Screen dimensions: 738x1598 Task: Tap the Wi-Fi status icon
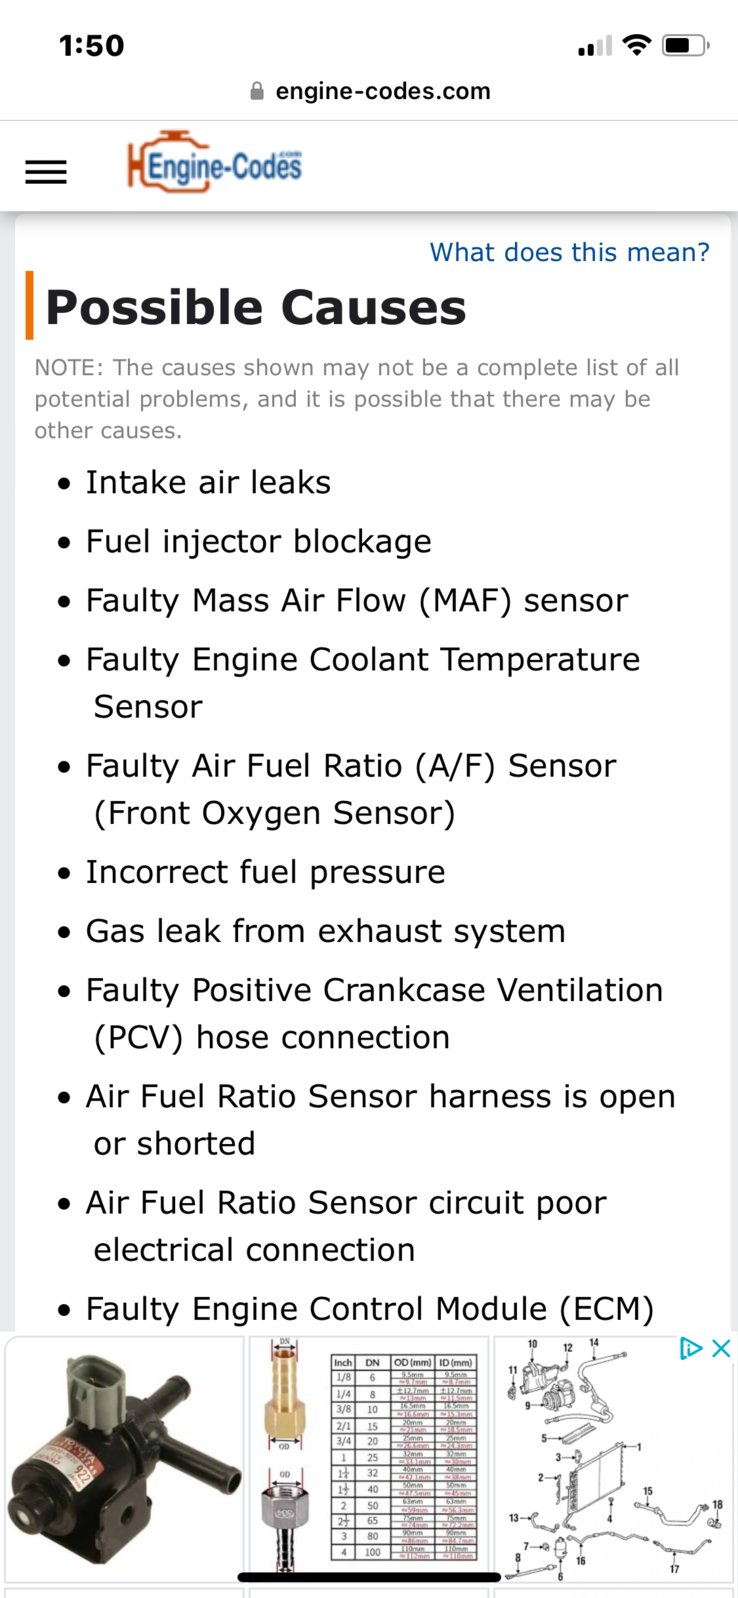(636, 45)
